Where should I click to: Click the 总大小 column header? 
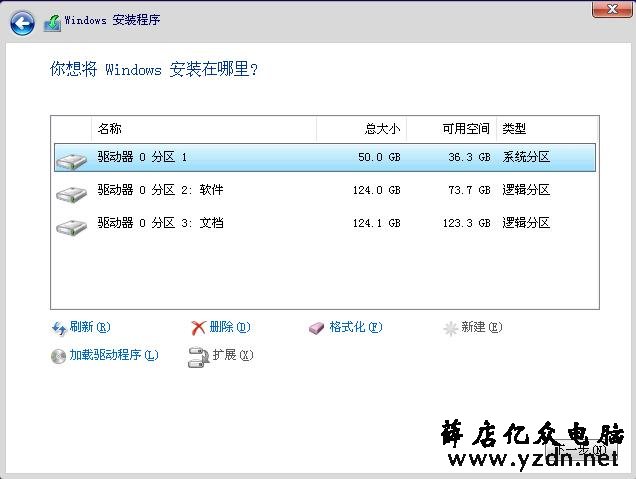coord(361,129)
